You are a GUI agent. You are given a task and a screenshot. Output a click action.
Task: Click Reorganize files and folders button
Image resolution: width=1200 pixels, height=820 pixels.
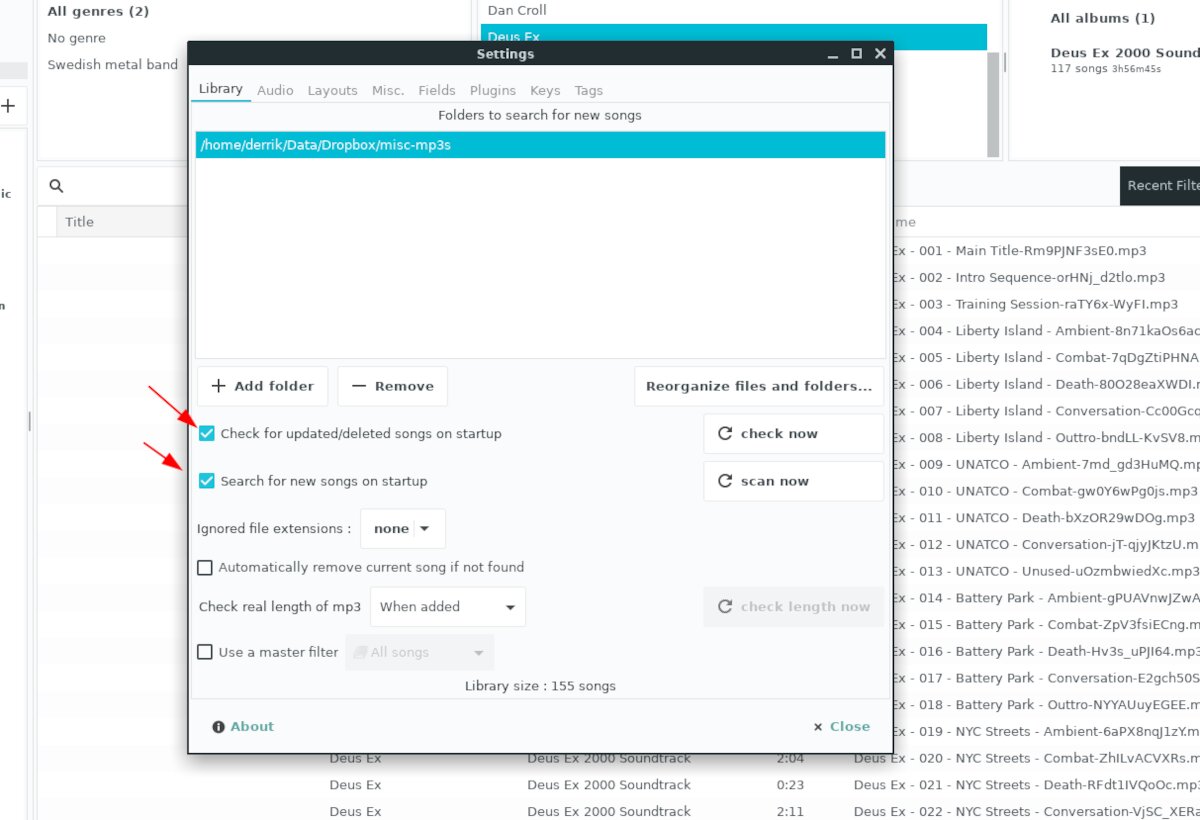758,386
